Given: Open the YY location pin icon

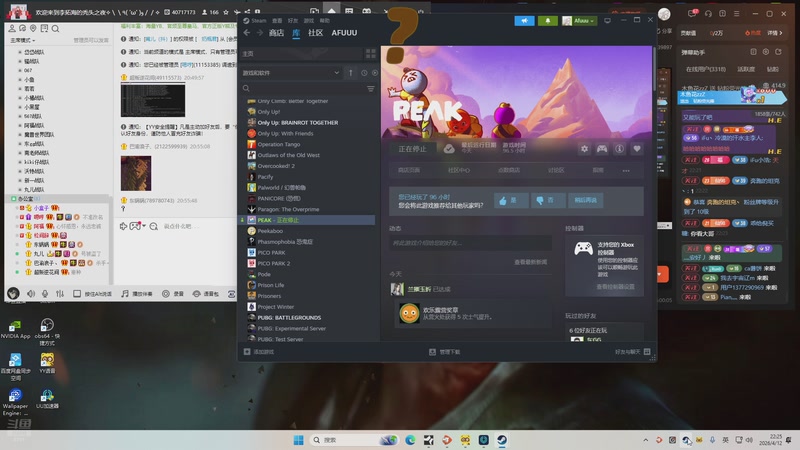Looking at the screenshot, I should pyautogui.click(x=33, y=29).
